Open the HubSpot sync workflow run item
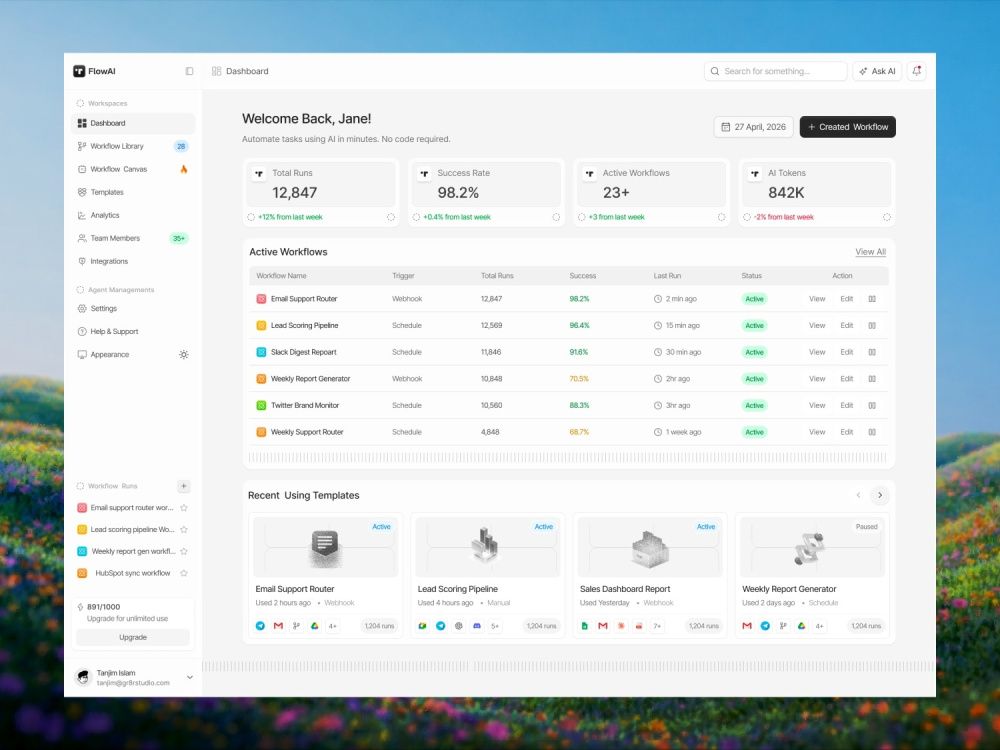Image resolution: width=1000 pixels, height=750 pixels. click(x=132, y=573)
